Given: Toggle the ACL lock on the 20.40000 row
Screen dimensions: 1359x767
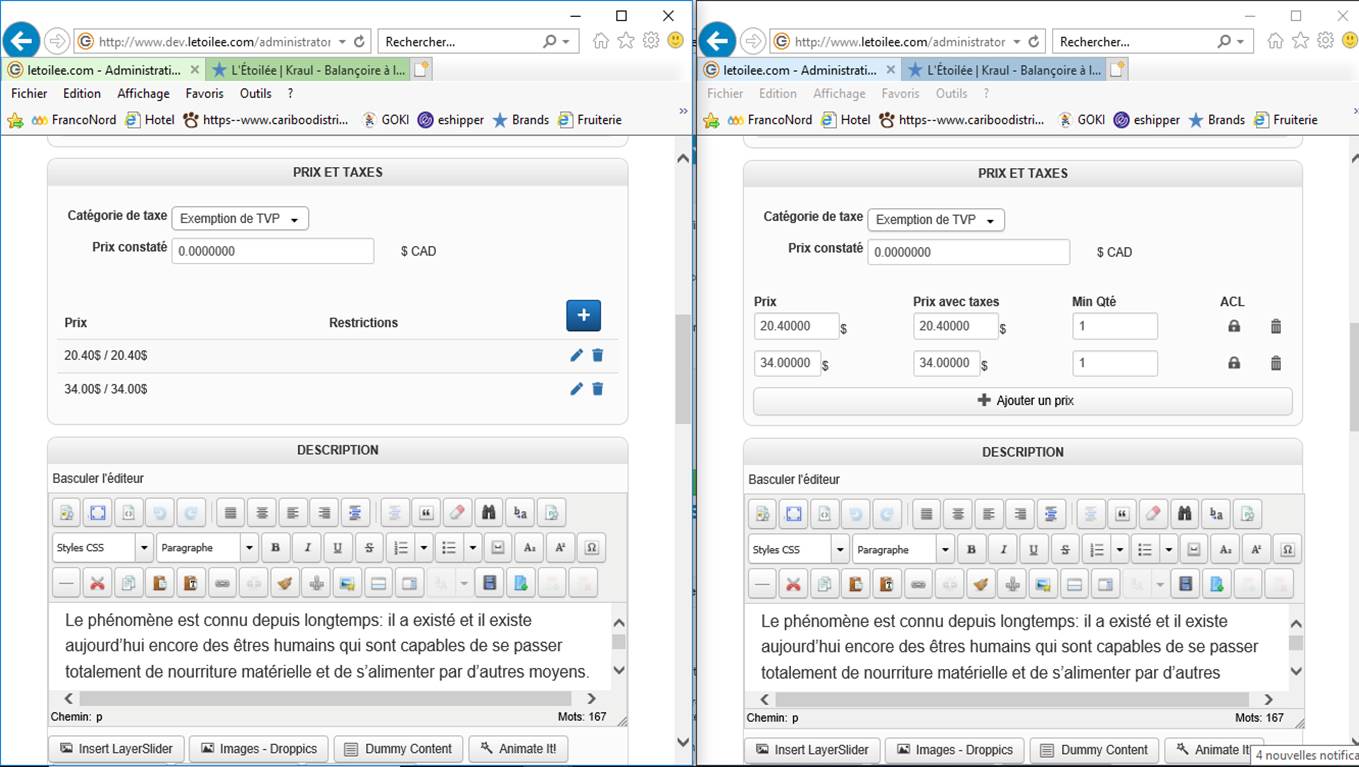Looking at the screenshot, I should point(1234,326).
